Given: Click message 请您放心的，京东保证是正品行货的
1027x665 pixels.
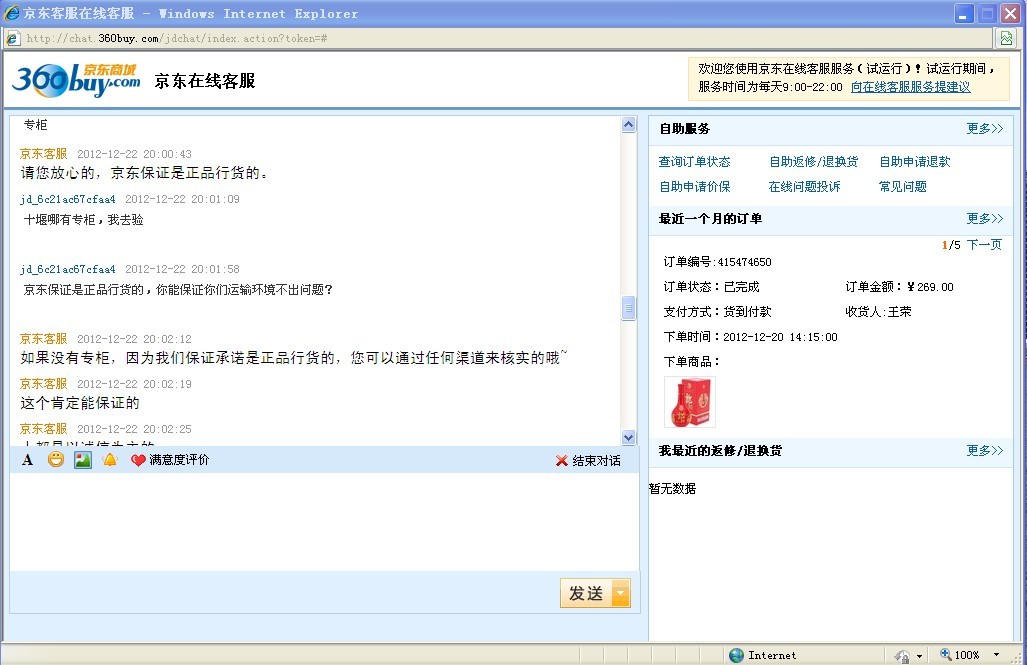Looking at the screenshot, I should [x=144, y=173].
